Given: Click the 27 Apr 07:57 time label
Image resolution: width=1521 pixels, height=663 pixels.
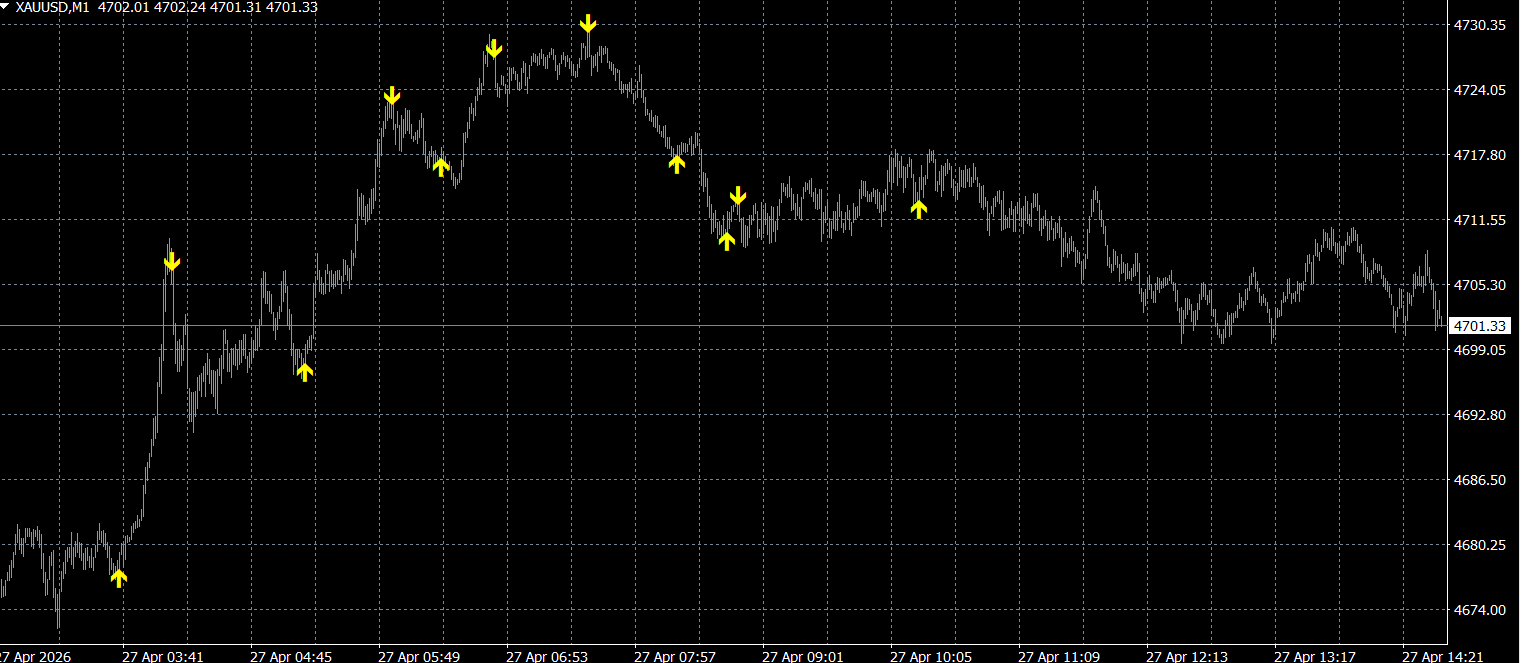Looking at the screenshot, I should (x=675, y=657).
